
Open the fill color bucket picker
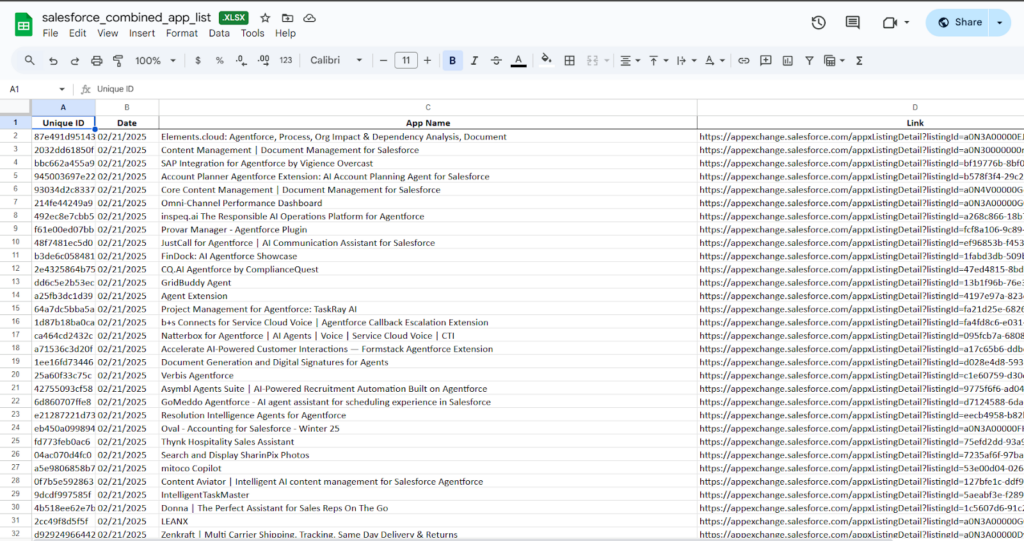tap(546, 61)
